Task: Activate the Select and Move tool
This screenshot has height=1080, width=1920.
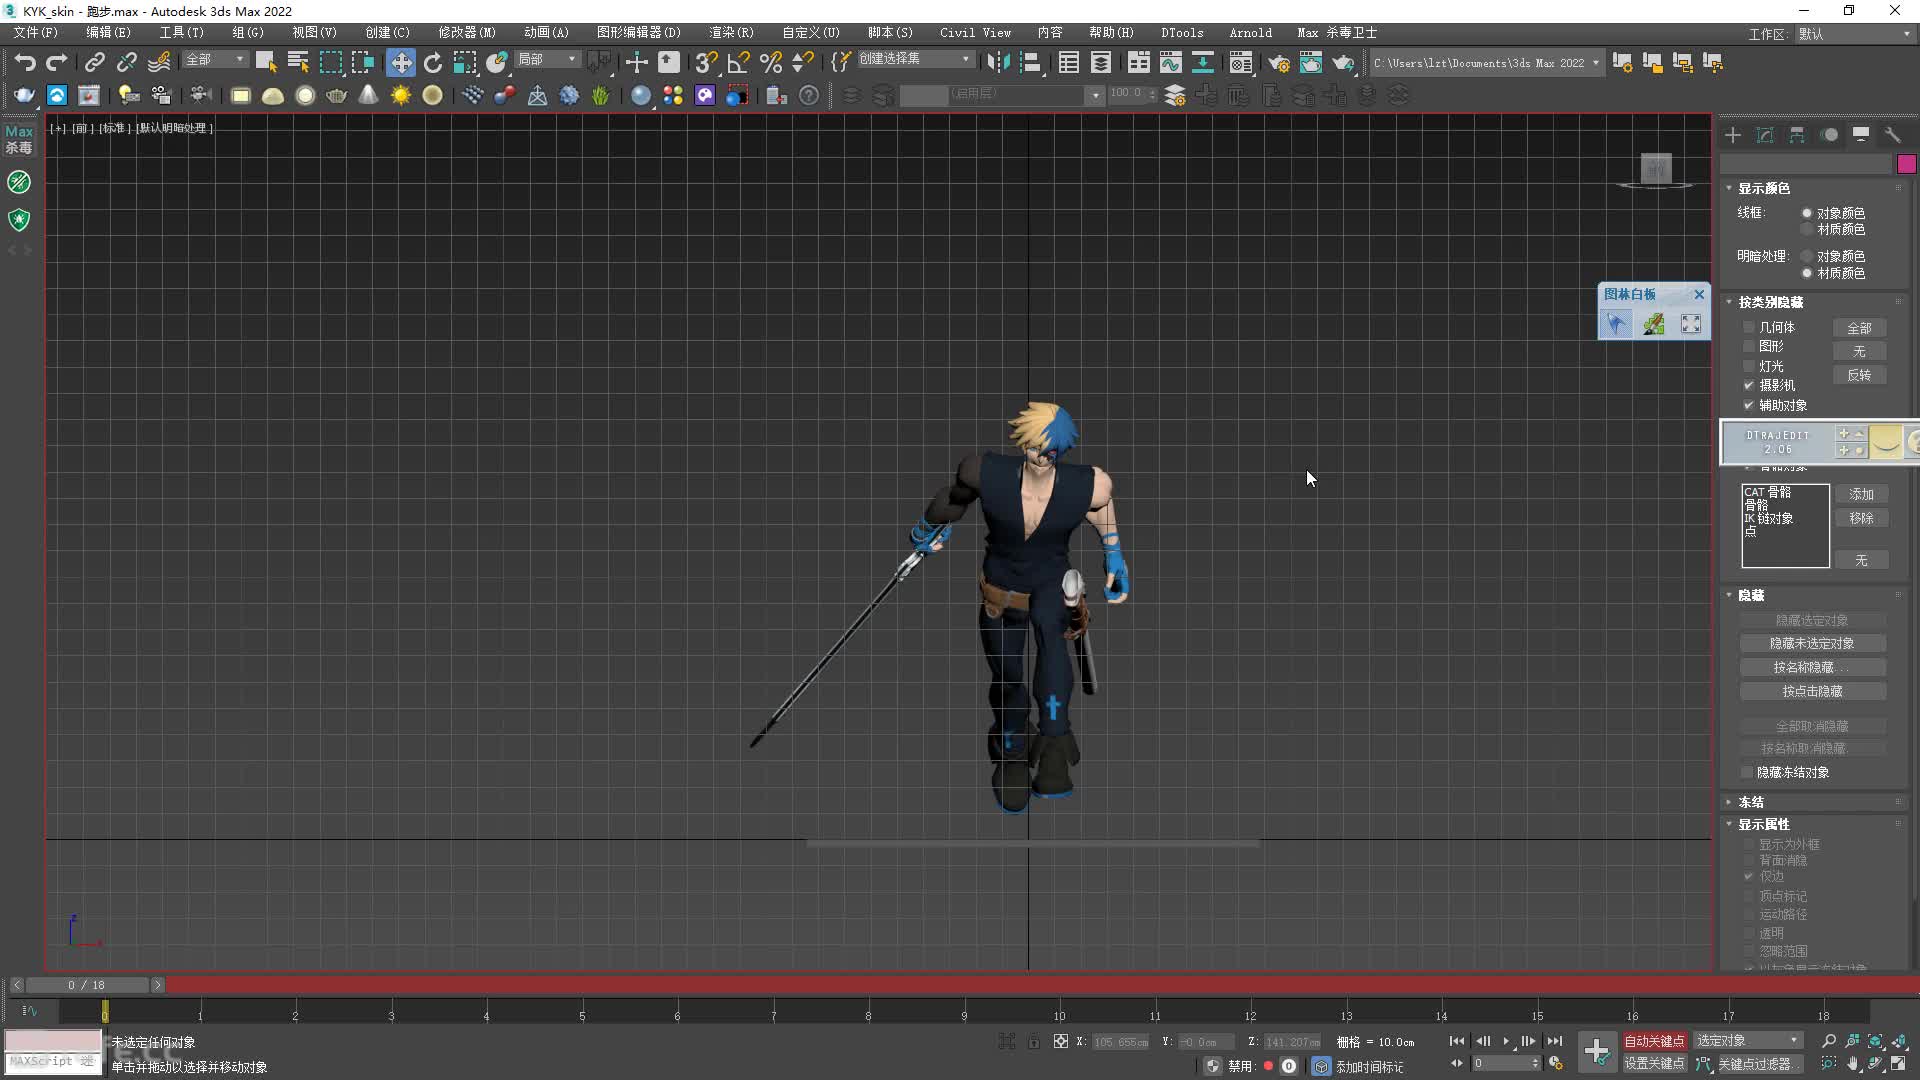Action: click(x=400, y=62)
